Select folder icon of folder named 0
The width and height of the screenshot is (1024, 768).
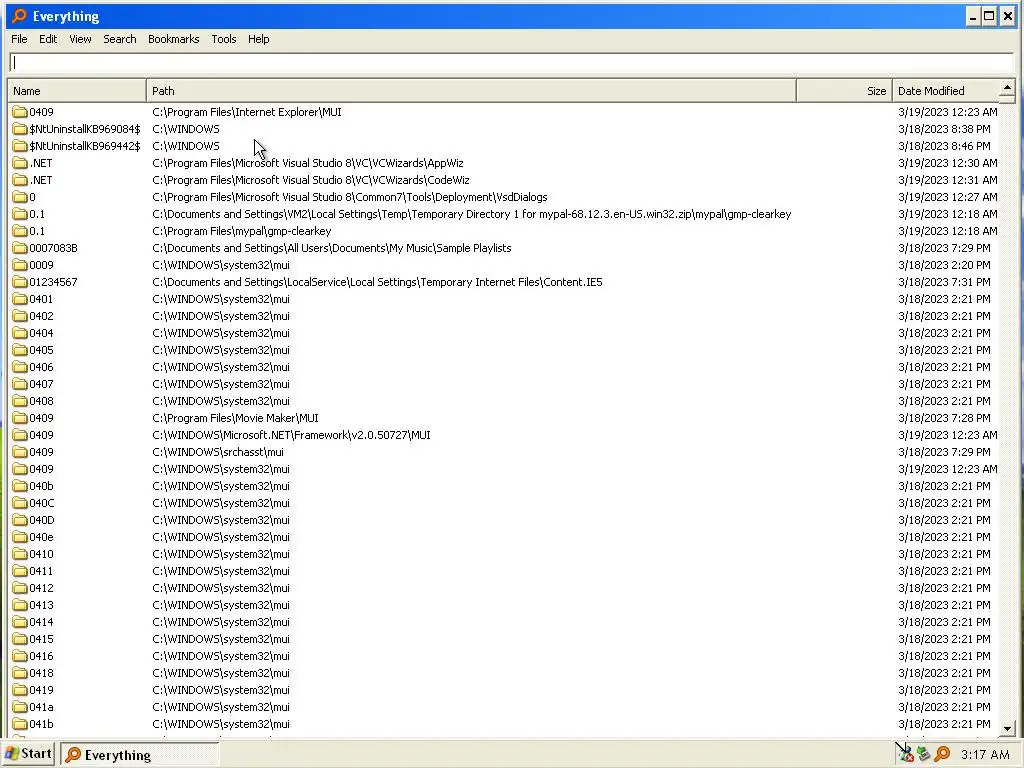pyautogui.click(x=20, y=197)
